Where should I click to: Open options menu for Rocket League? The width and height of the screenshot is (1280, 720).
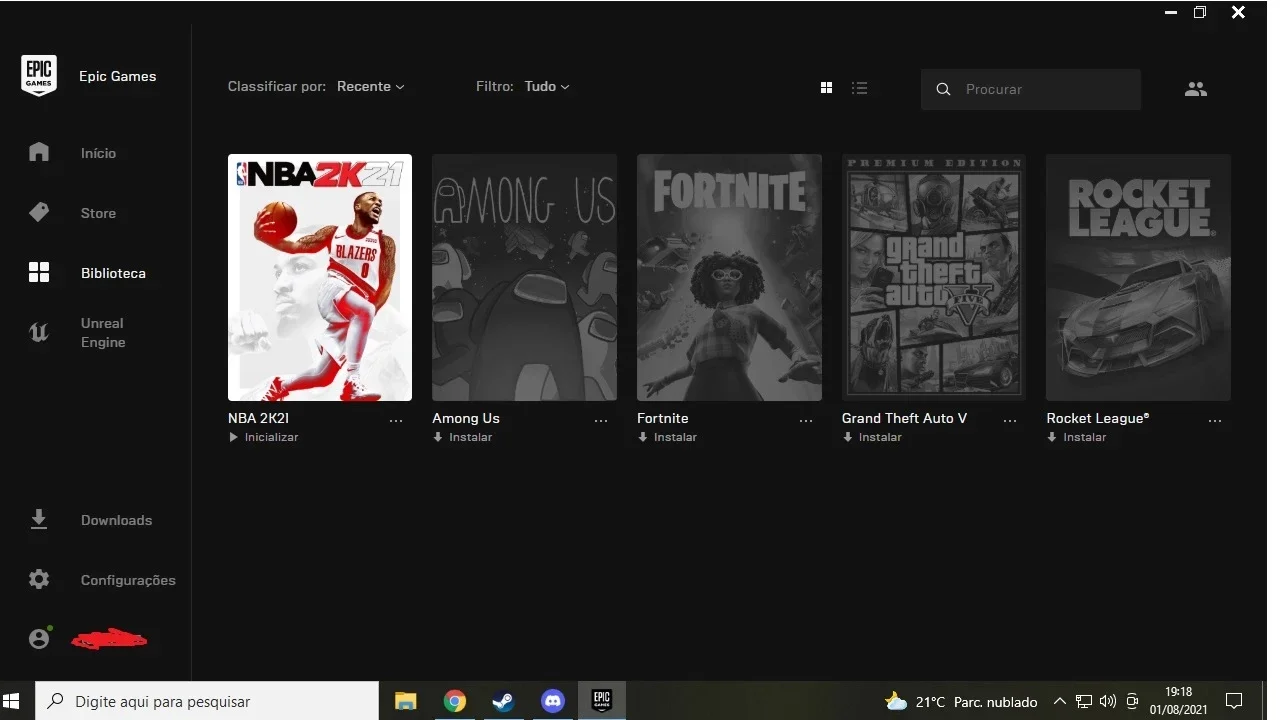1215,421
